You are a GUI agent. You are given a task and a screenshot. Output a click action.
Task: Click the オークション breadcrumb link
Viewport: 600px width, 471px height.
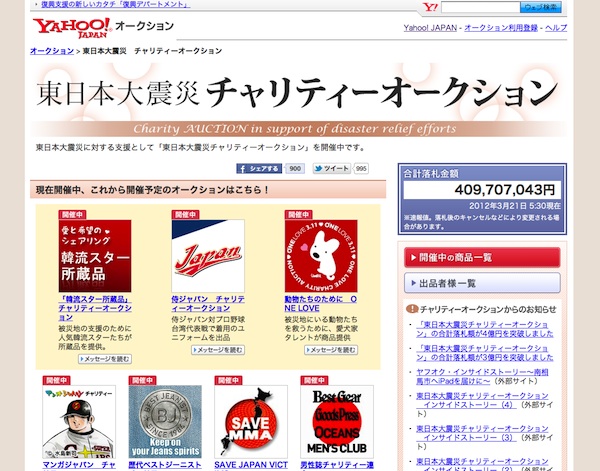pos(50,50)
